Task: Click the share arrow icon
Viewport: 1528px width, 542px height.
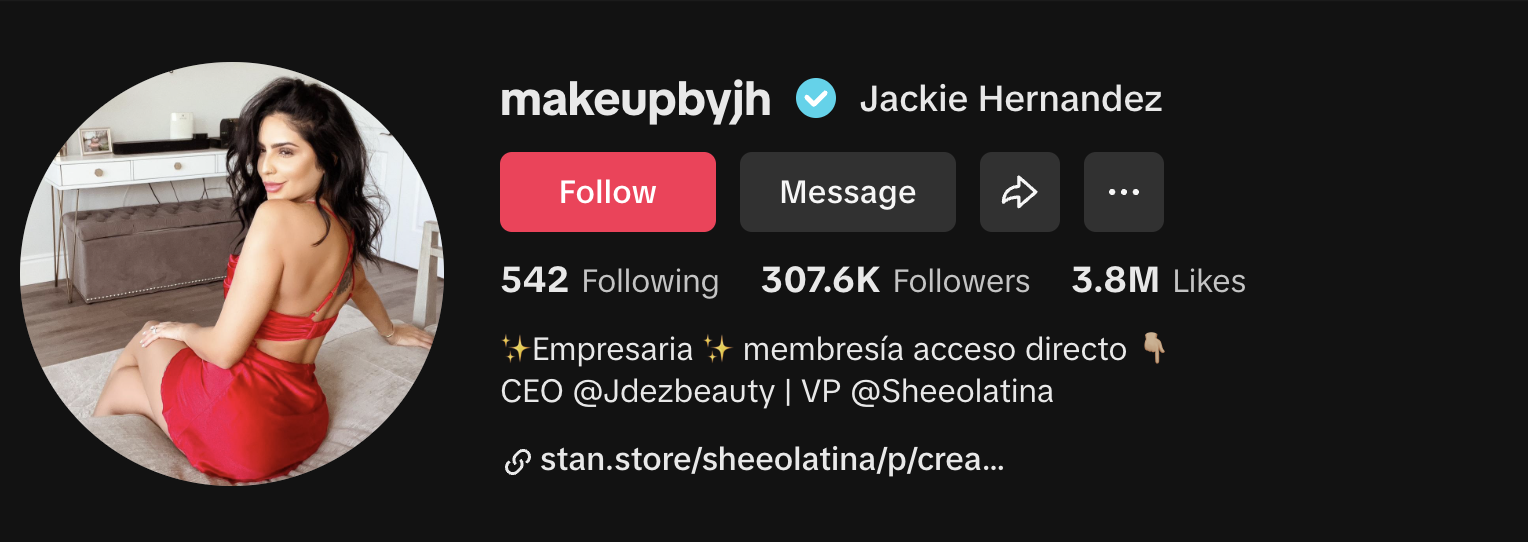Action: [x=1020, y=192]
